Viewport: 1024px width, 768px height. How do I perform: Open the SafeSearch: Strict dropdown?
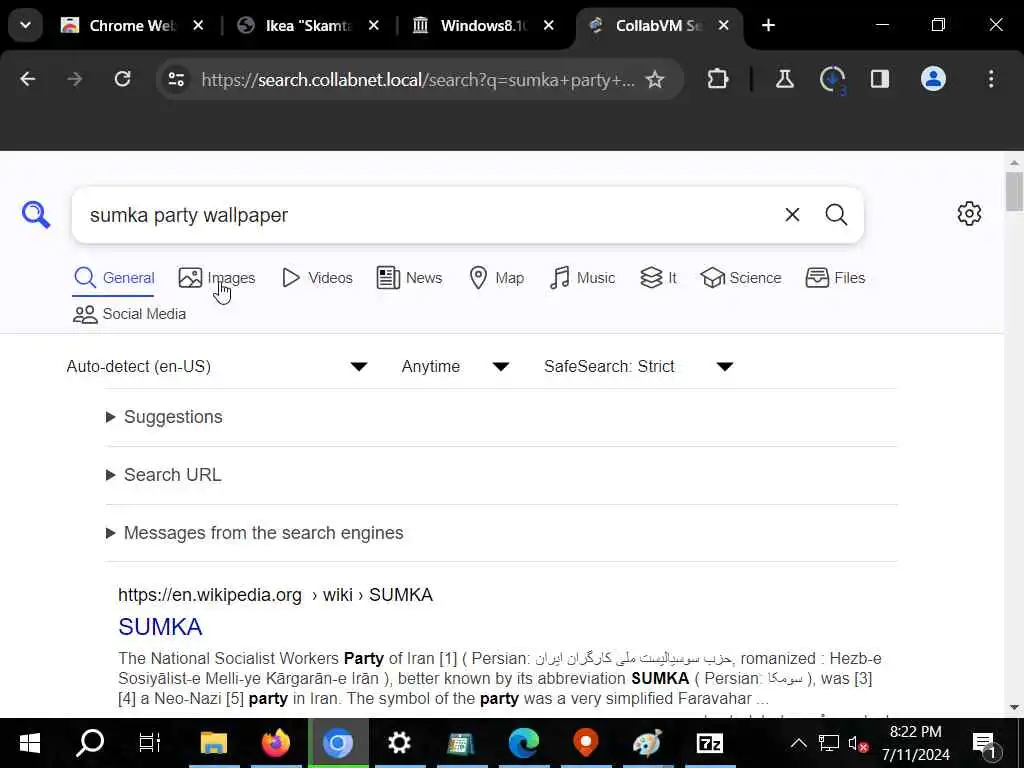(639, 366)
